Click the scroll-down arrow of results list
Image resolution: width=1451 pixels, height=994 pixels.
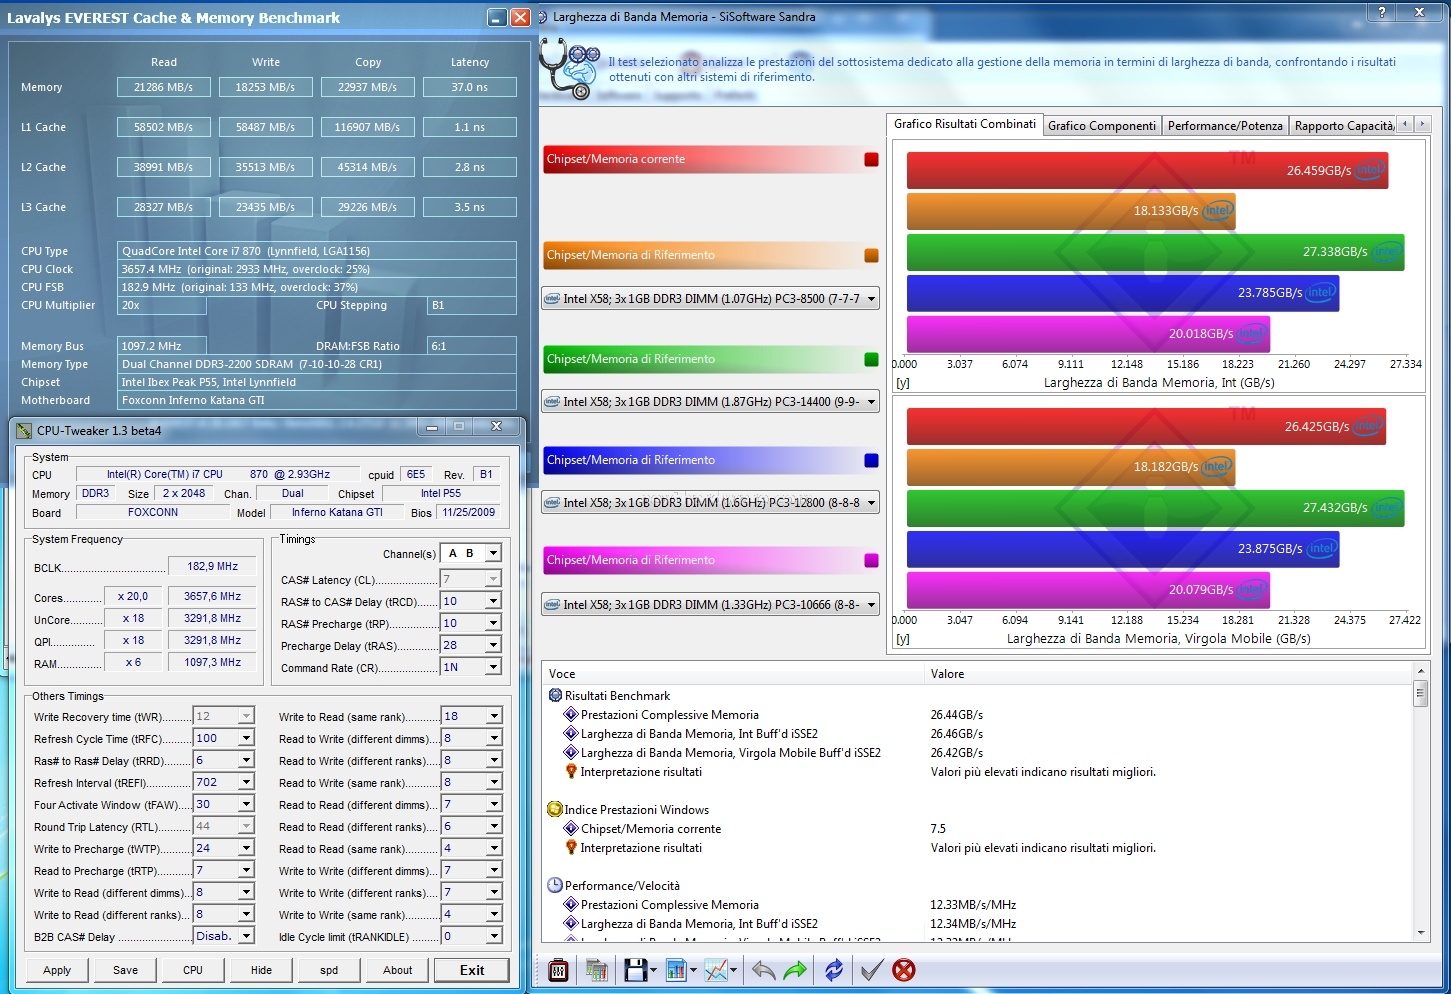click(x=1420, y=932)
